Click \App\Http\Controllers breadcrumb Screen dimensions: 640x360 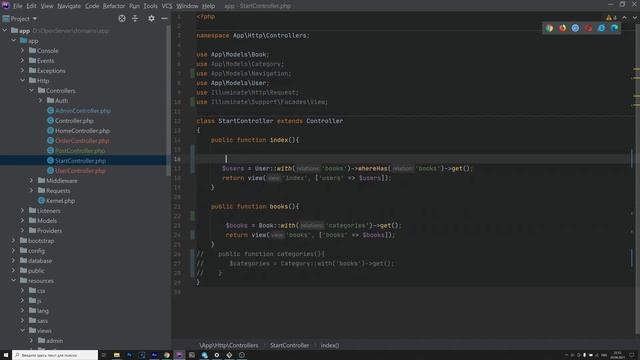coord(229,345)
